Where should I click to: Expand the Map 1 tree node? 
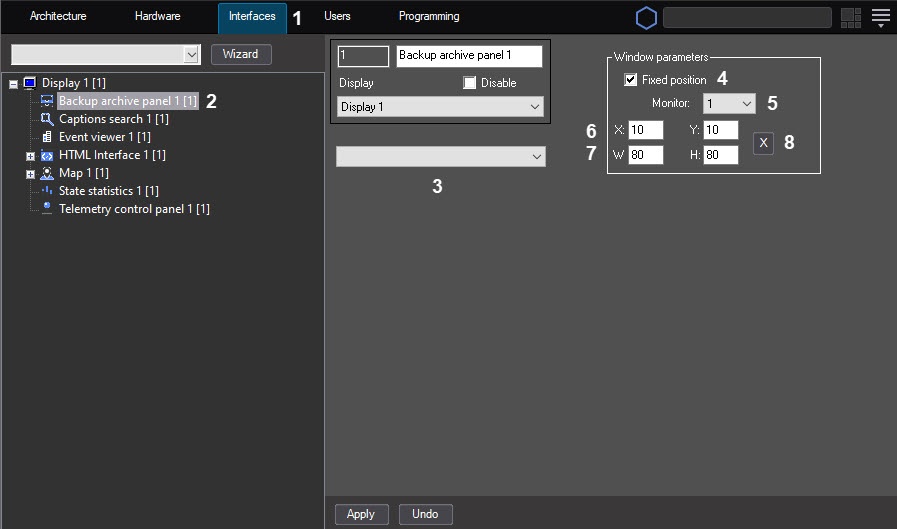[x=30, y=174]
